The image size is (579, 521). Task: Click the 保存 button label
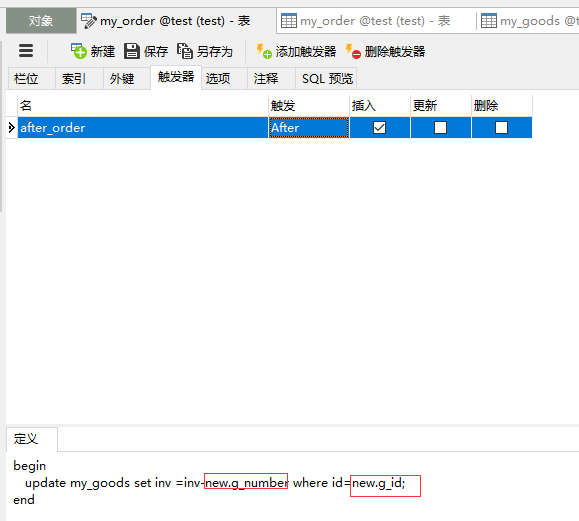point(156,51)
